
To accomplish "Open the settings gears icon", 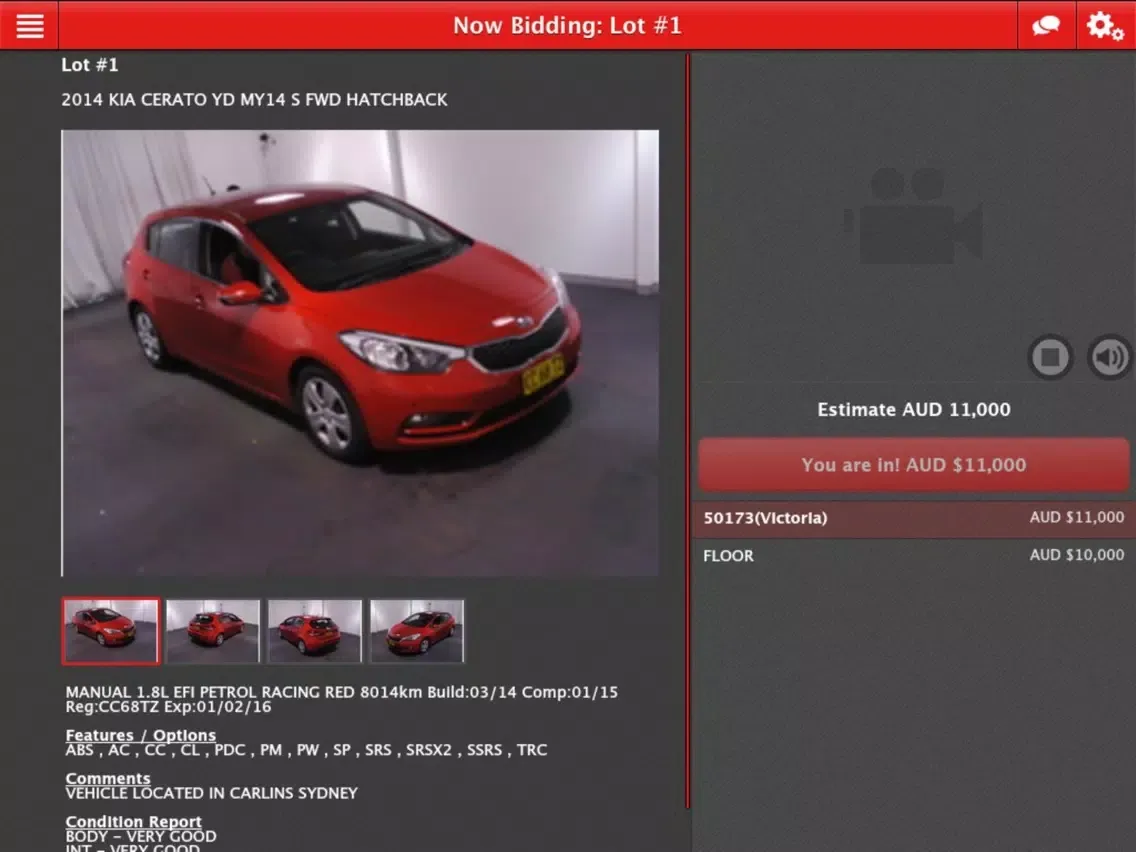I will (x=1106, y=25).
